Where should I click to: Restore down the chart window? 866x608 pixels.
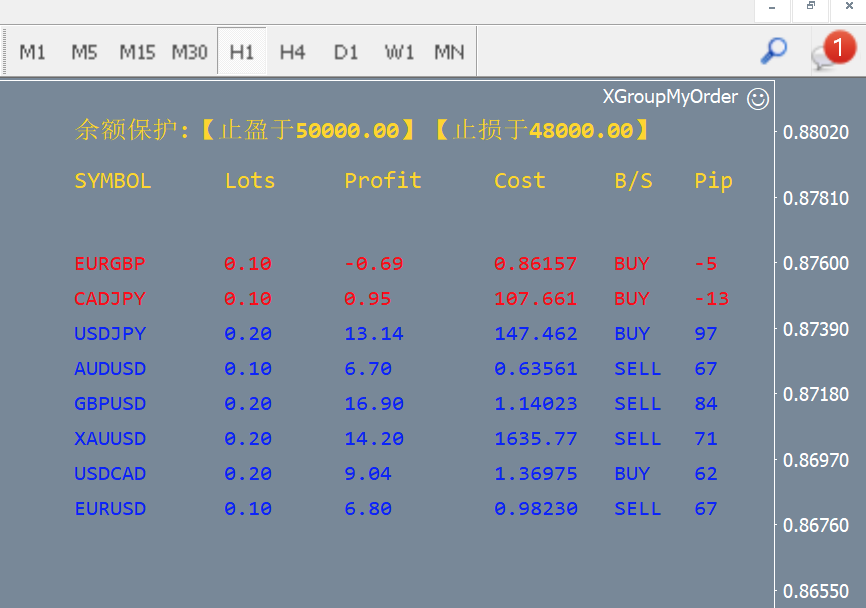tap(810, 8)
